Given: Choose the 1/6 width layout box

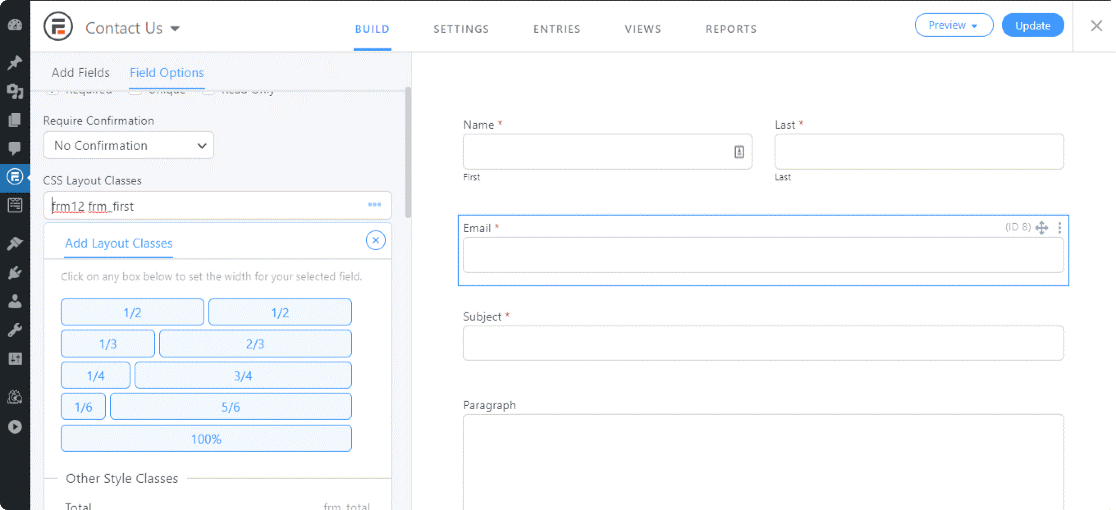Looking at the screenshot, I should click(x=83, y=407).
